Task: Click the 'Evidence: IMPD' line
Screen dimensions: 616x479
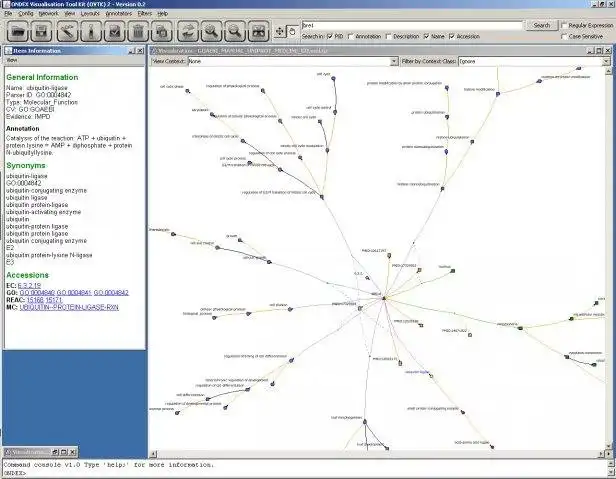Action: pos(28,117)
